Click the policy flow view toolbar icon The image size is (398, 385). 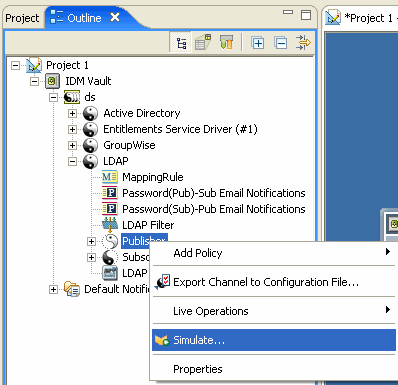pyautogui.click(x=203, y=42)
